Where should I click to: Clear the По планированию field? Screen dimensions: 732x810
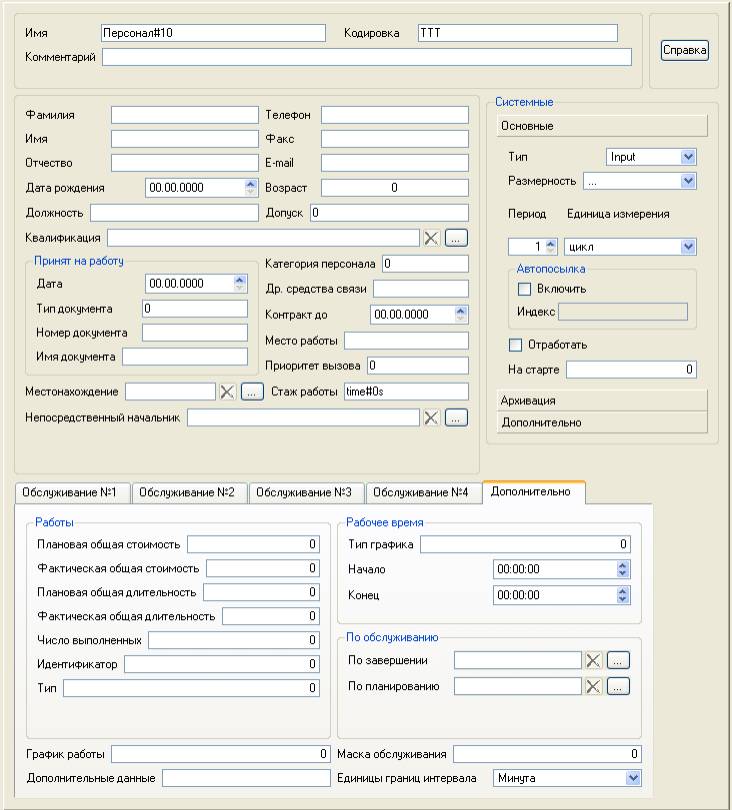pyautogui.click(x=593, y=686)
